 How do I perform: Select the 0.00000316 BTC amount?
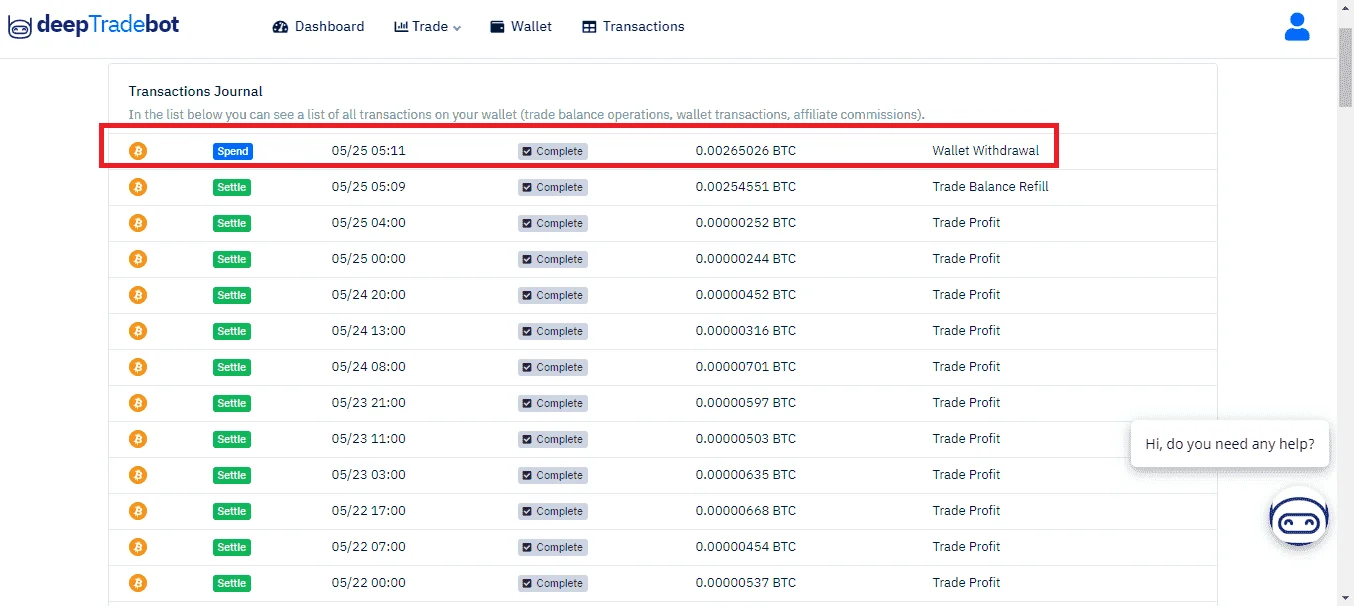746,331
